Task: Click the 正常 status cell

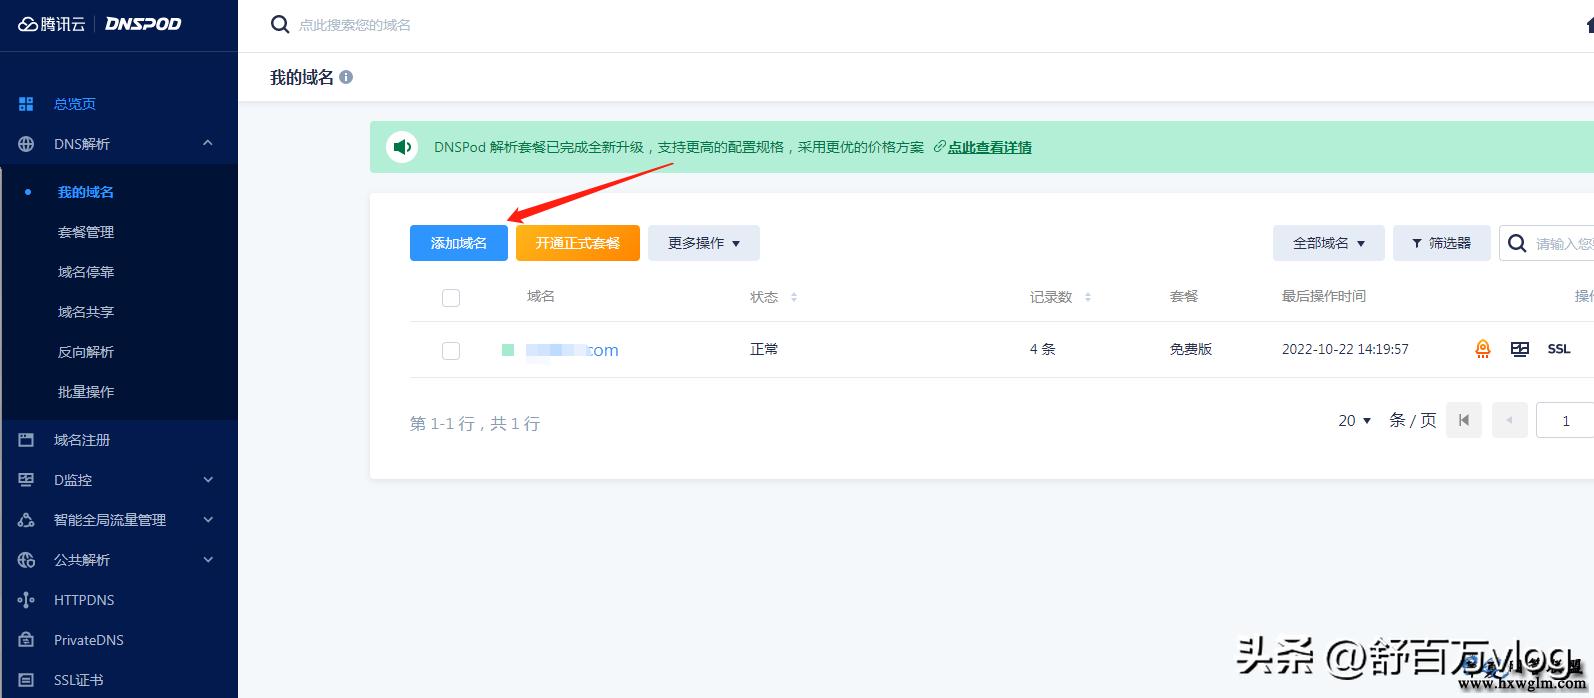Action: click(764, 349)
